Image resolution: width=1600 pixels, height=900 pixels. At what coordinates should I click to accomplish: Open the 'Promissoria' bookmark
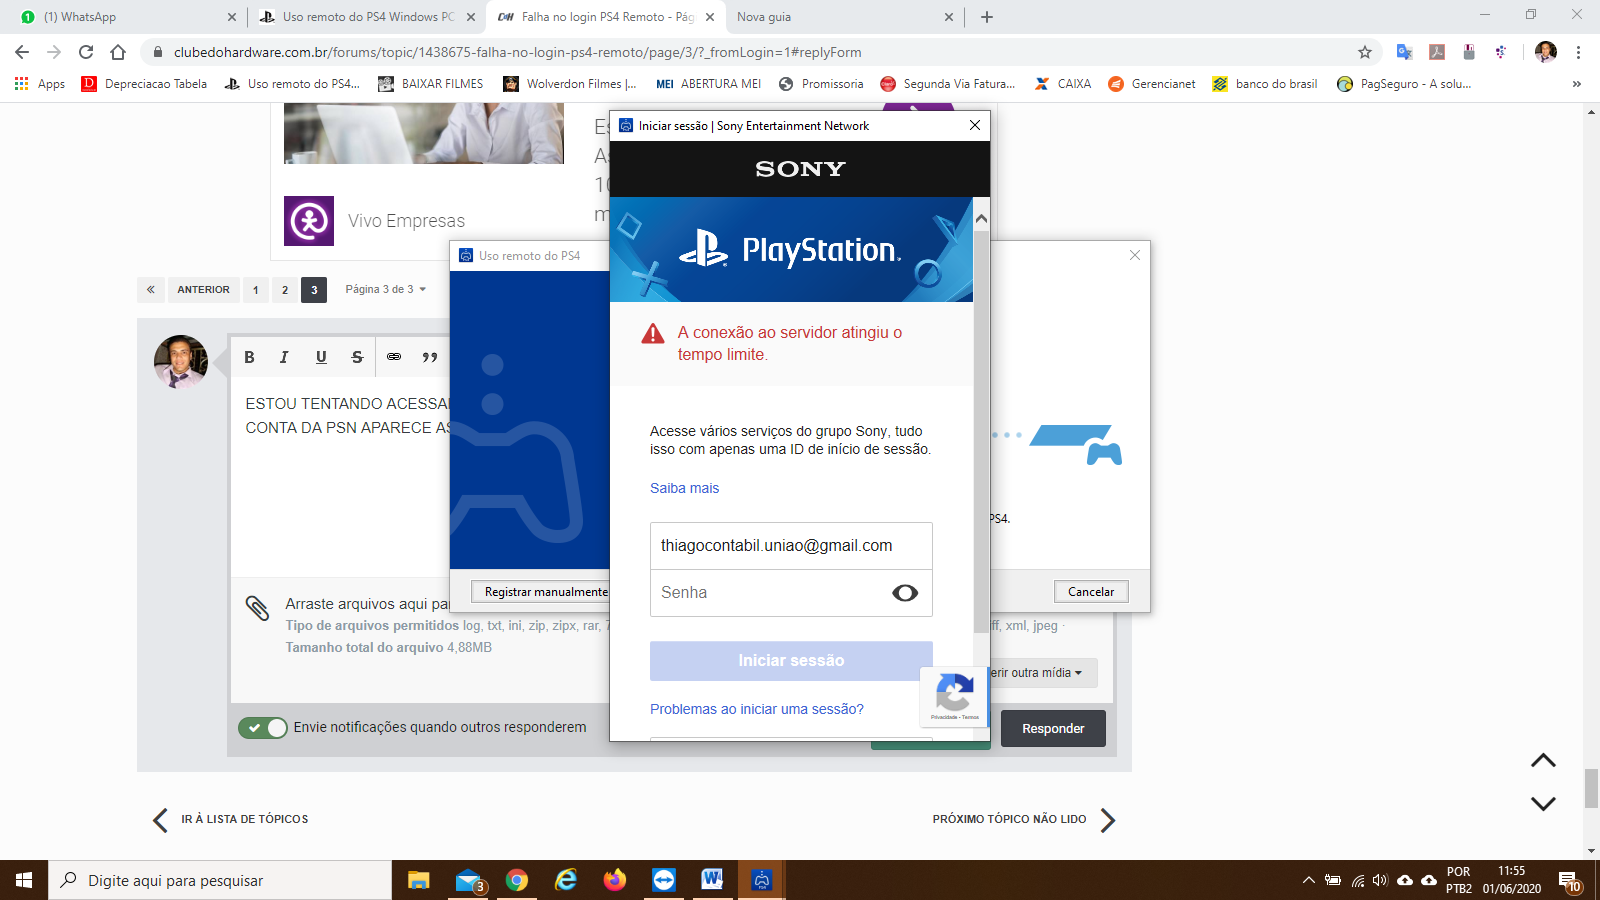821,84
